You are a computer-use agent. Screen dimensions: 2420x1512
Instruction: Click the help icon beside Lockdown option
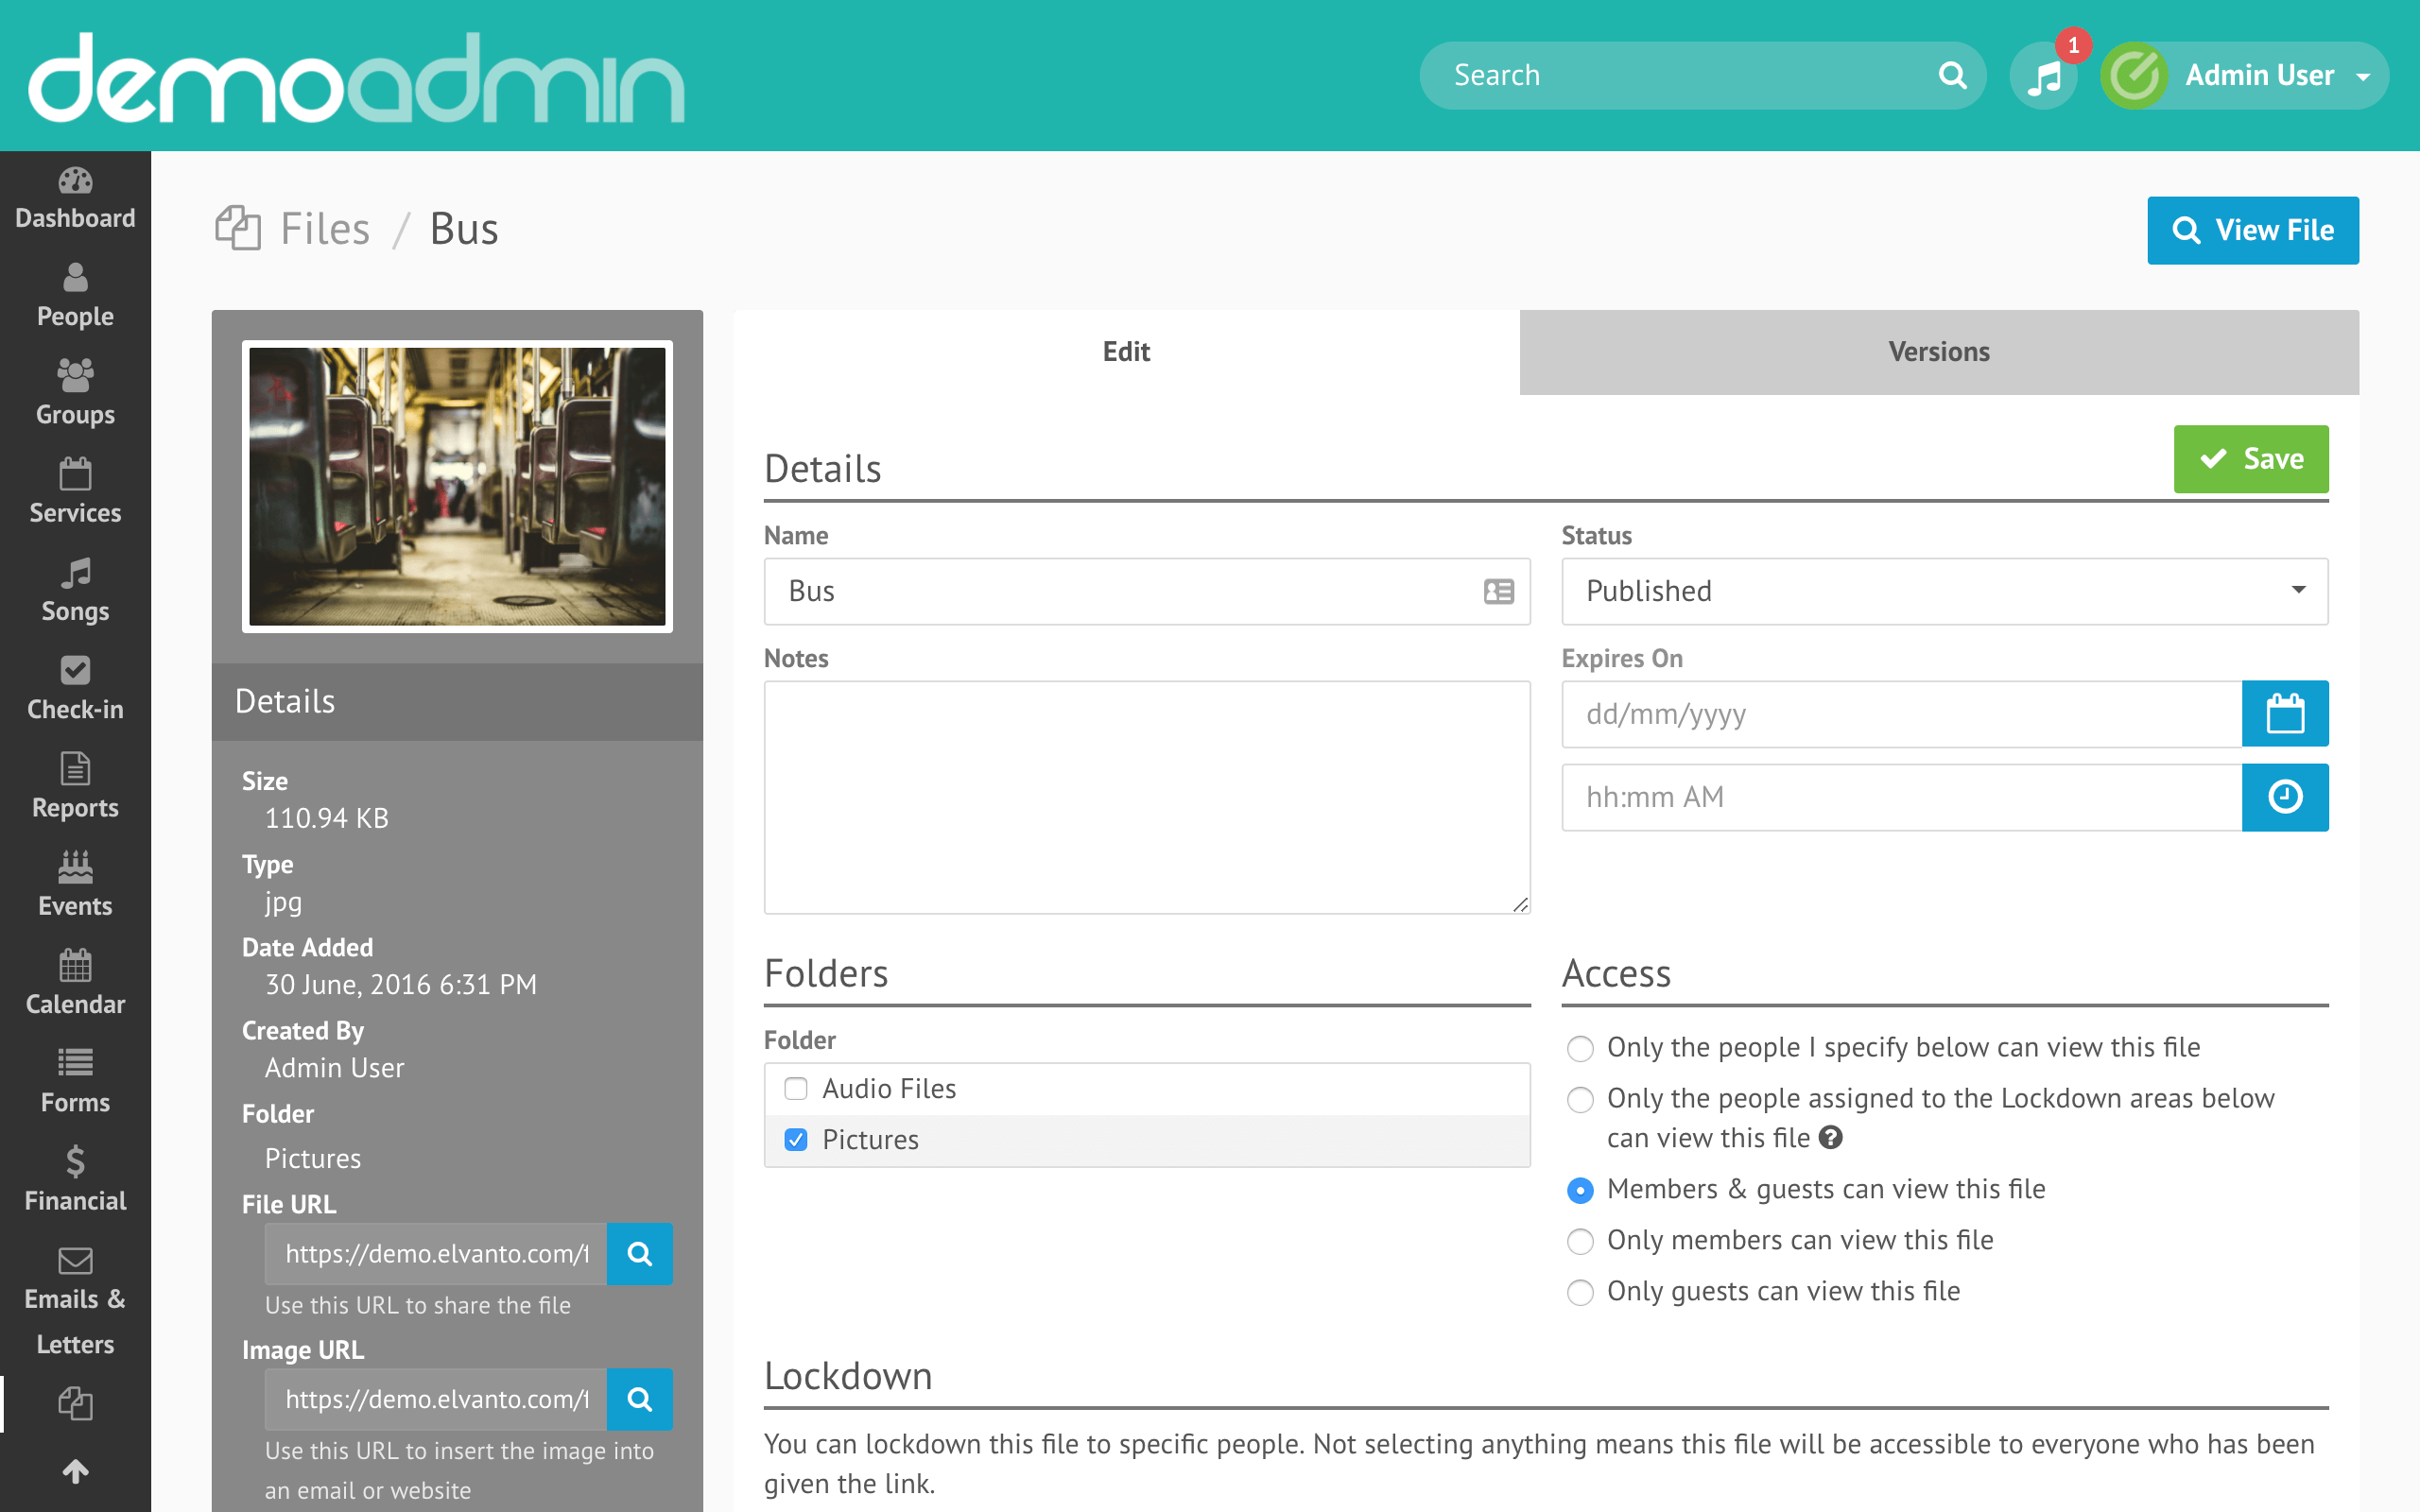[x=1830, y=1137]
